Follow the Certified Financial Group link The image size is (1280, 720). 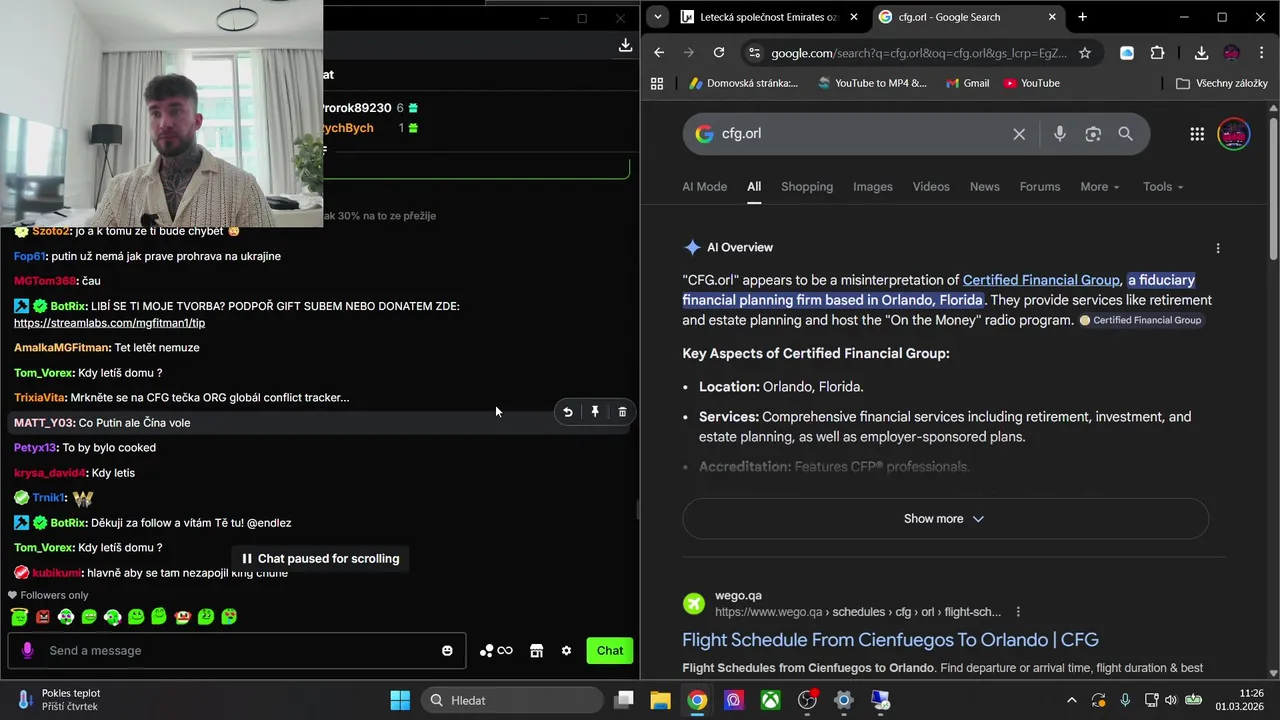pyautogui.click(x=1041, y=280)
